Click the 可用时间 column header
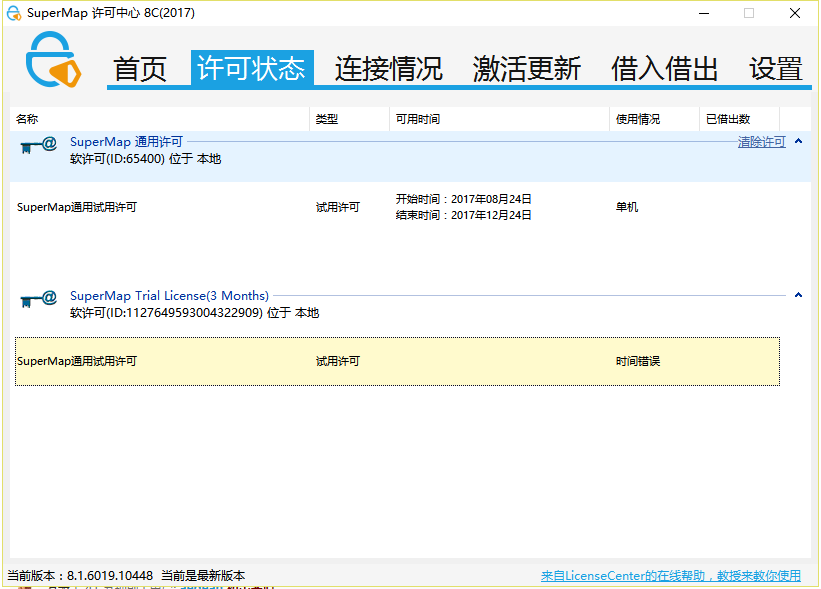The width and height of the screenshot is (821, 589). click(x=500, y=119)
